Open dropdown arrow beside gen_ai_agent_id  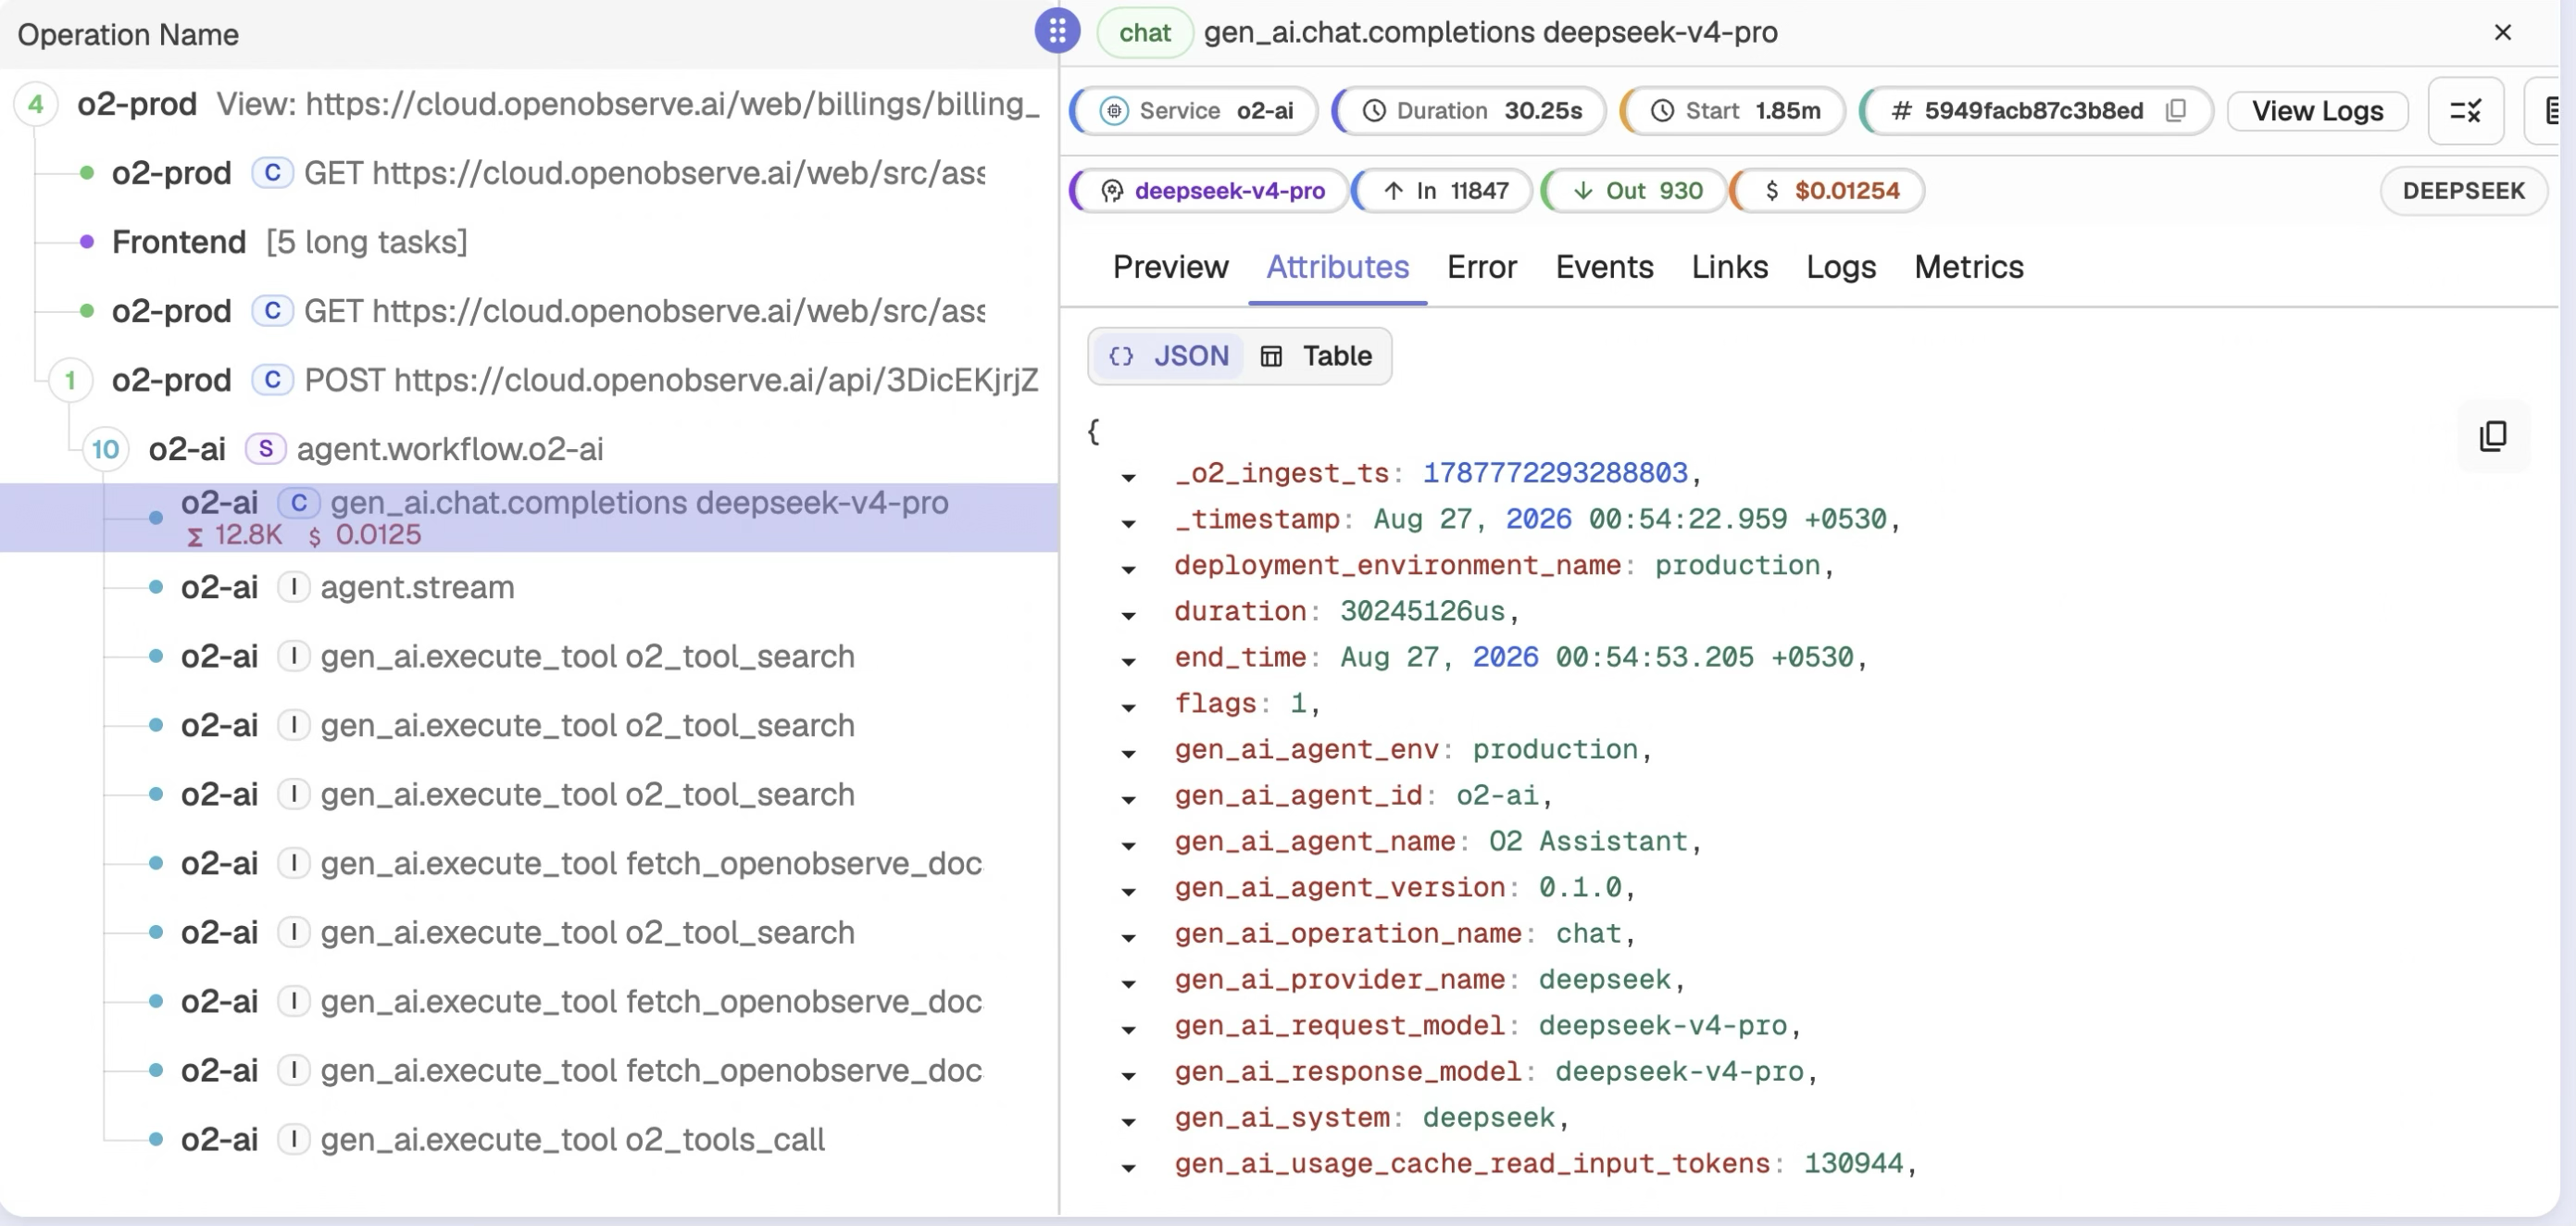point(1128,799)
